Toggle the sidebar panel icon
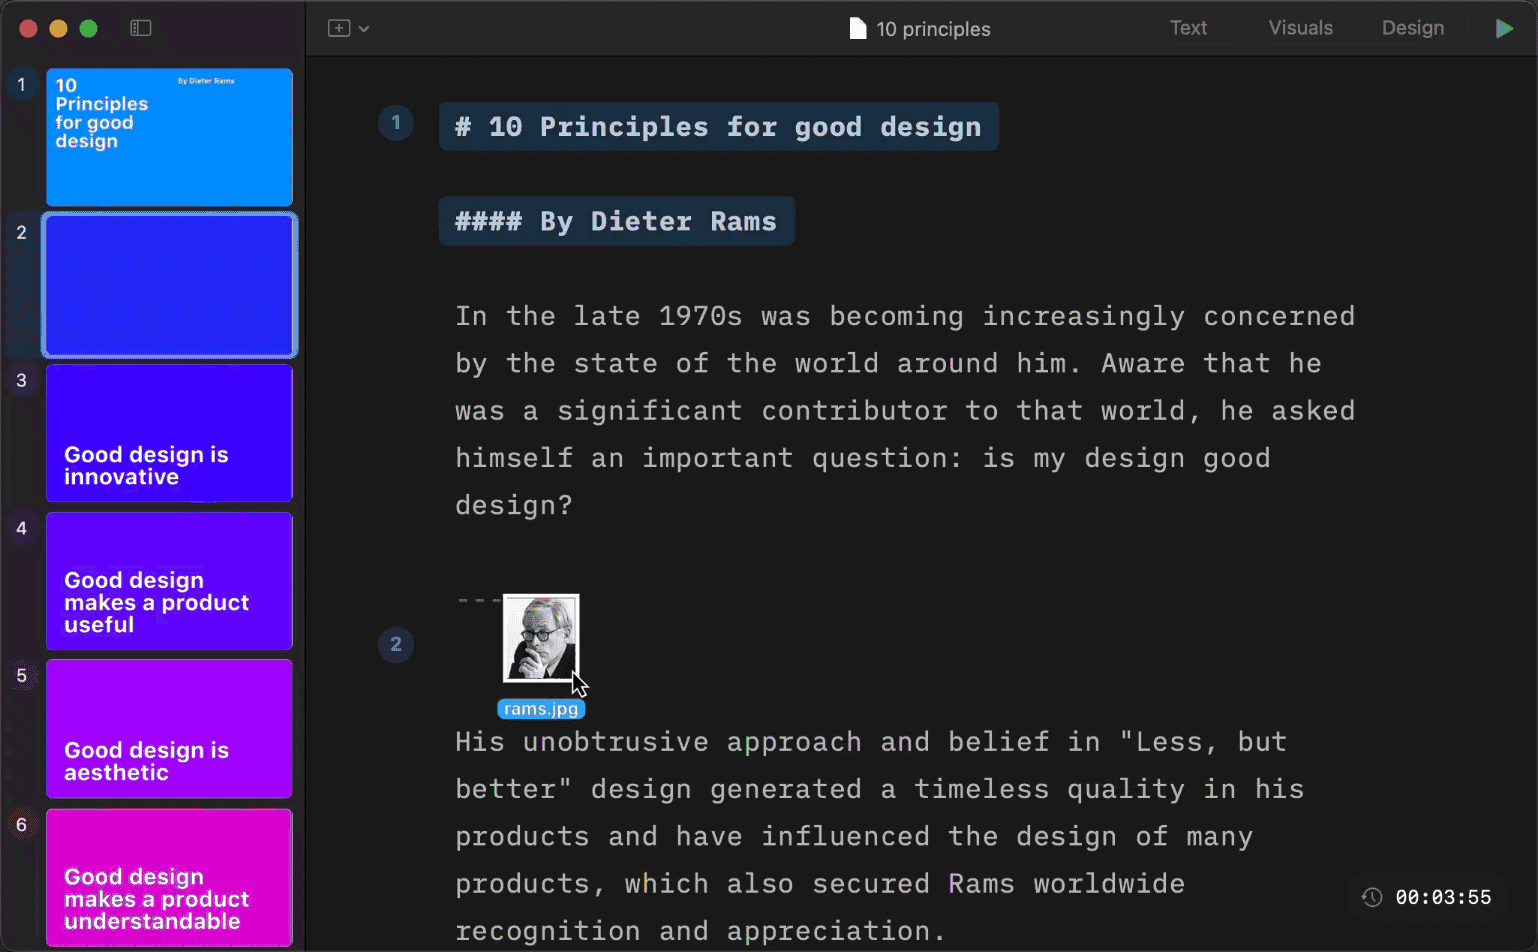Viewport: 1538px width, 952px height. [141, 28]
